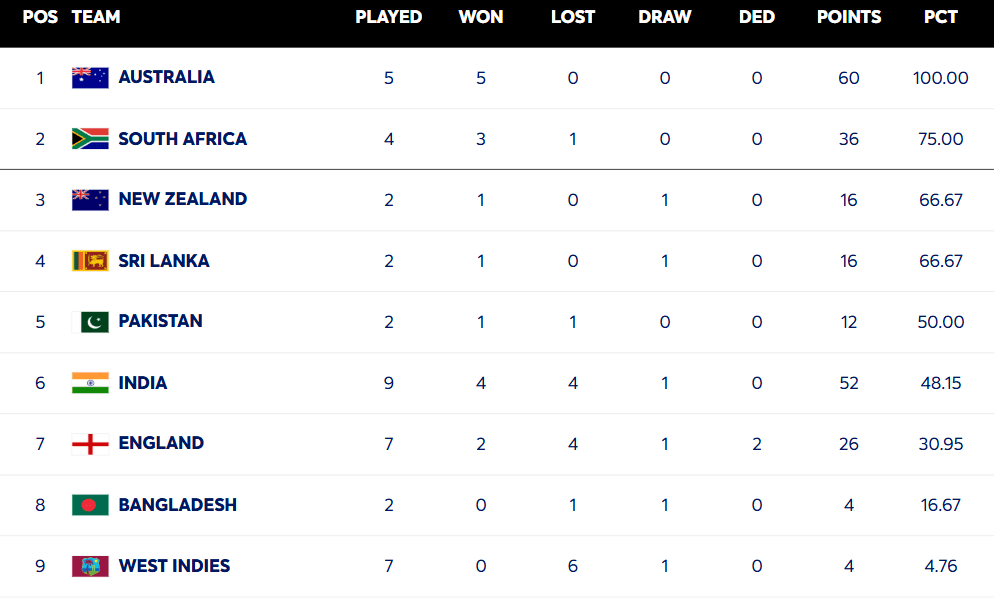Click the DED column header

(757, 17)
